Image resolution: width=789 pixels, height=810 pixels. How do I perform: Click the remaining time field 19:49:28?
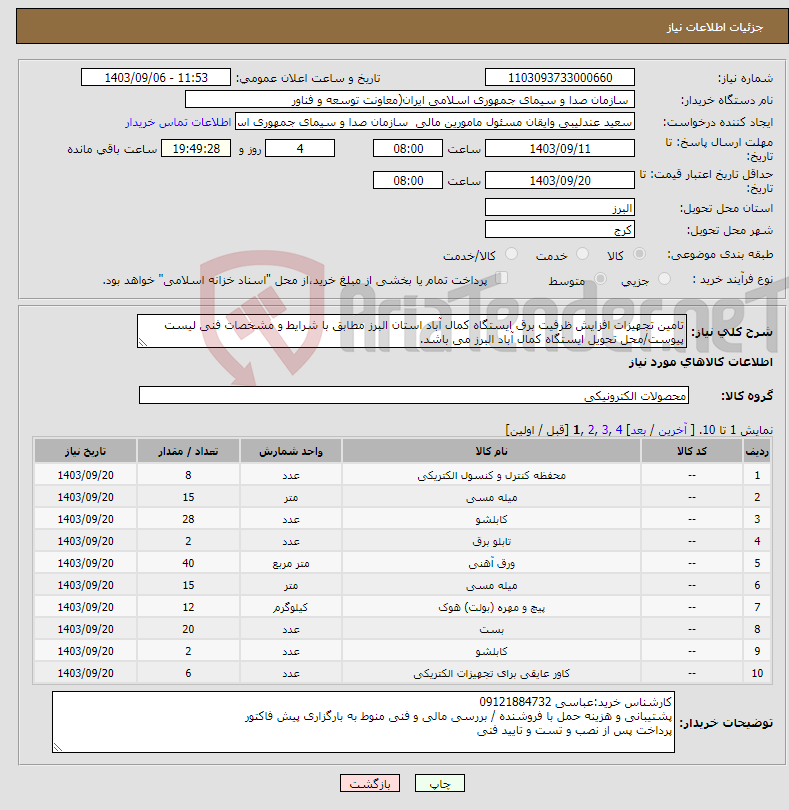pyautogui.click(x=196, y=149)
